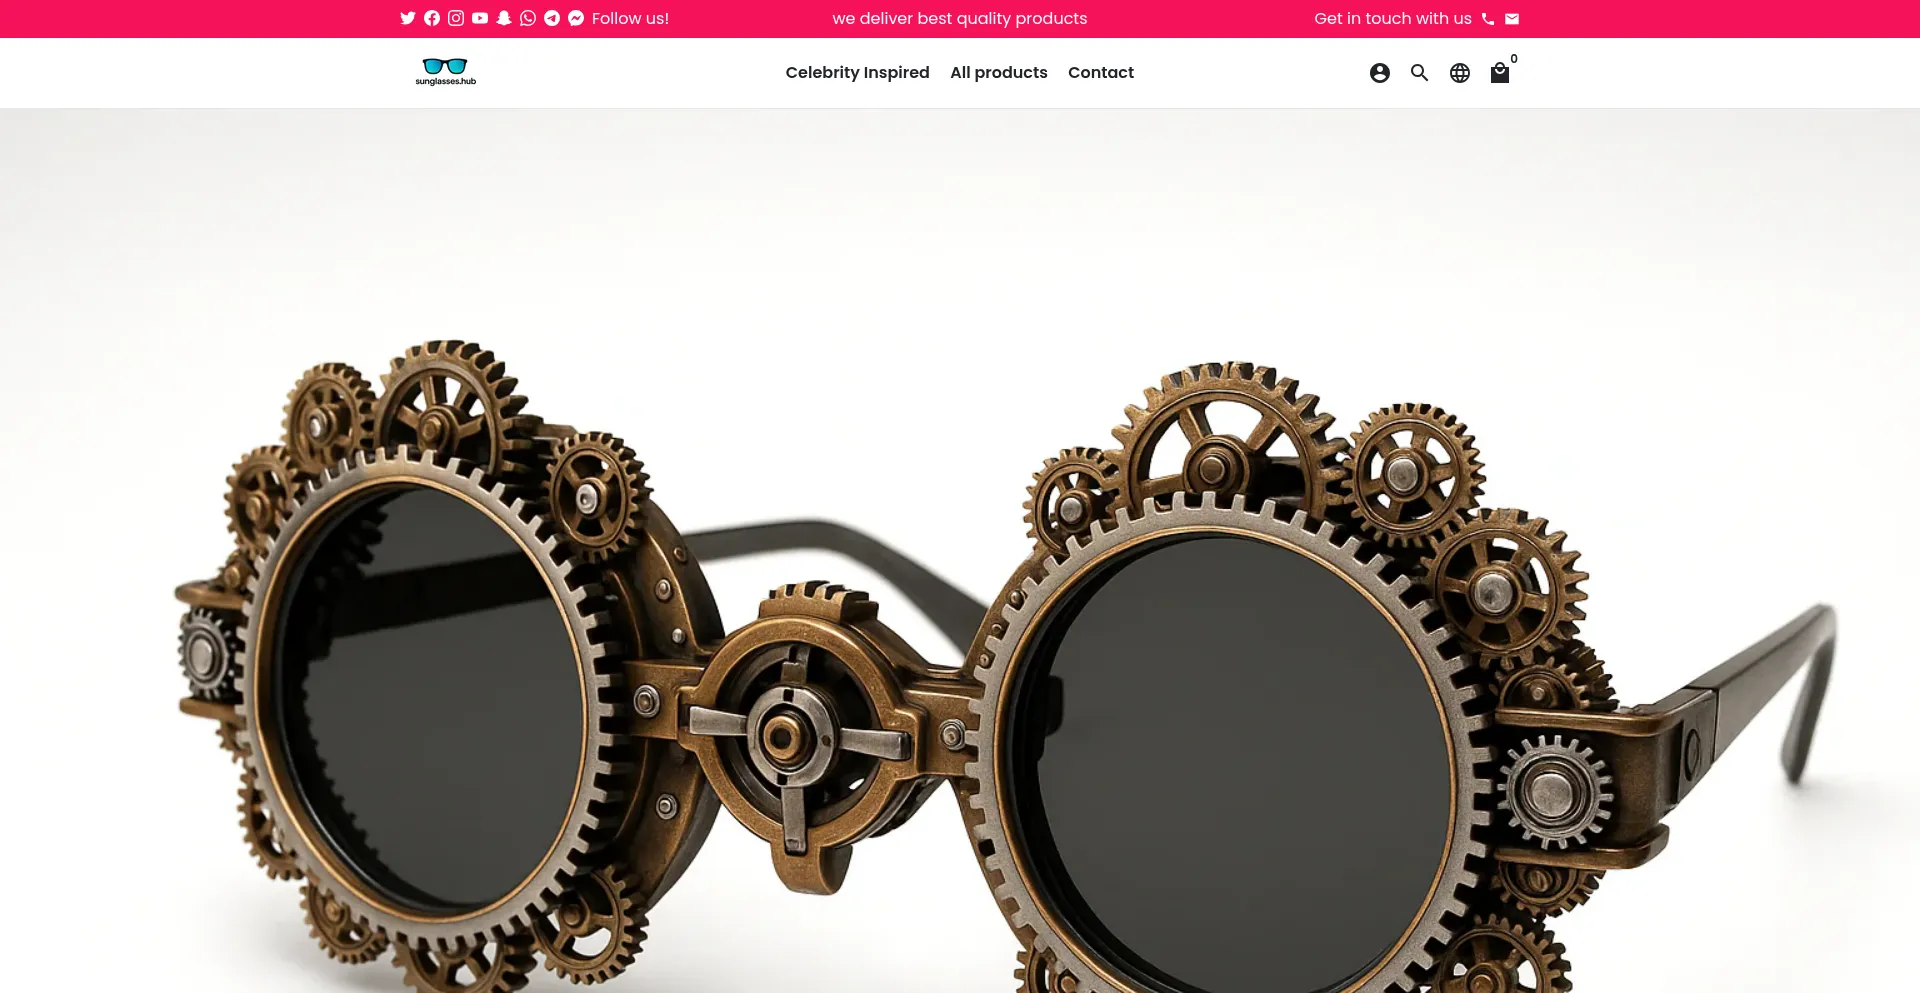Click the "Get in touch with us" text

click(x=1393, y=18)
